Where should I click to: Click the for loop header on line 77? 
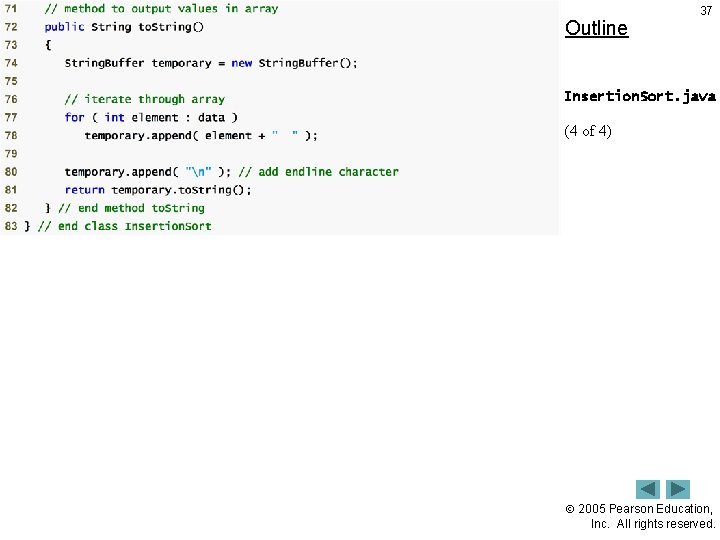(x=151, y=118)
